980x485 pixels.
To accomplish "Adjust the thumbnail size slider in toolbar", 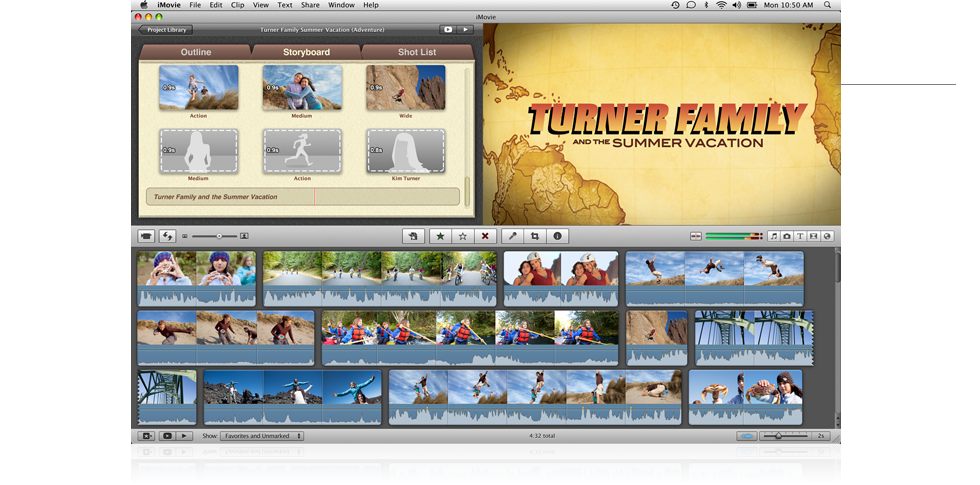I will coord(219,236).
